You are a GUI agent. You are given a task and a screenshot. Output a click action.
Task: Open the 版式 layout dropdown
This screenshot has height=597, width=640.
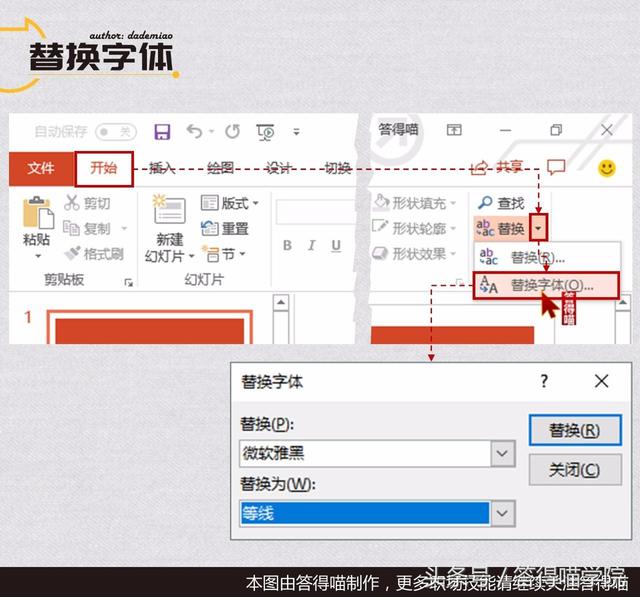click(x=230, y=203)
